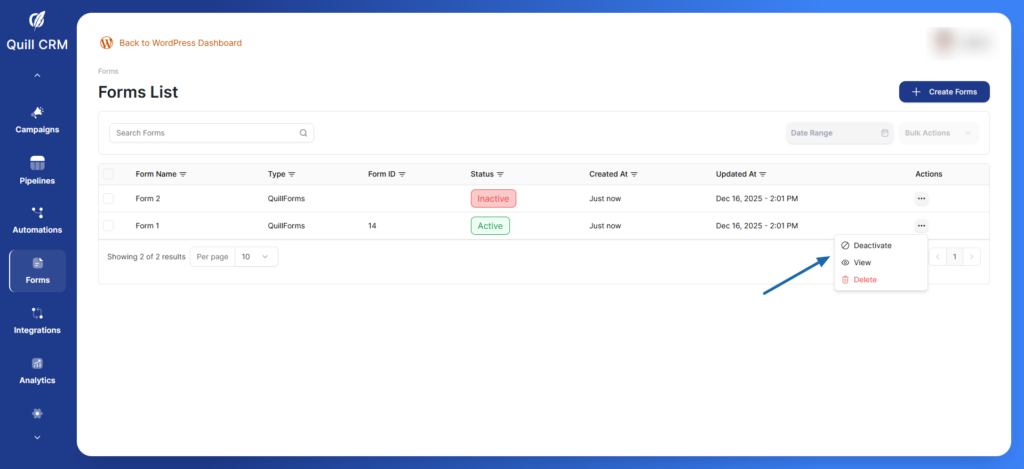Screen dimensions: 1024x469
Task: Check the Form 1 row checkbox
Action: (x=108, y=226)
